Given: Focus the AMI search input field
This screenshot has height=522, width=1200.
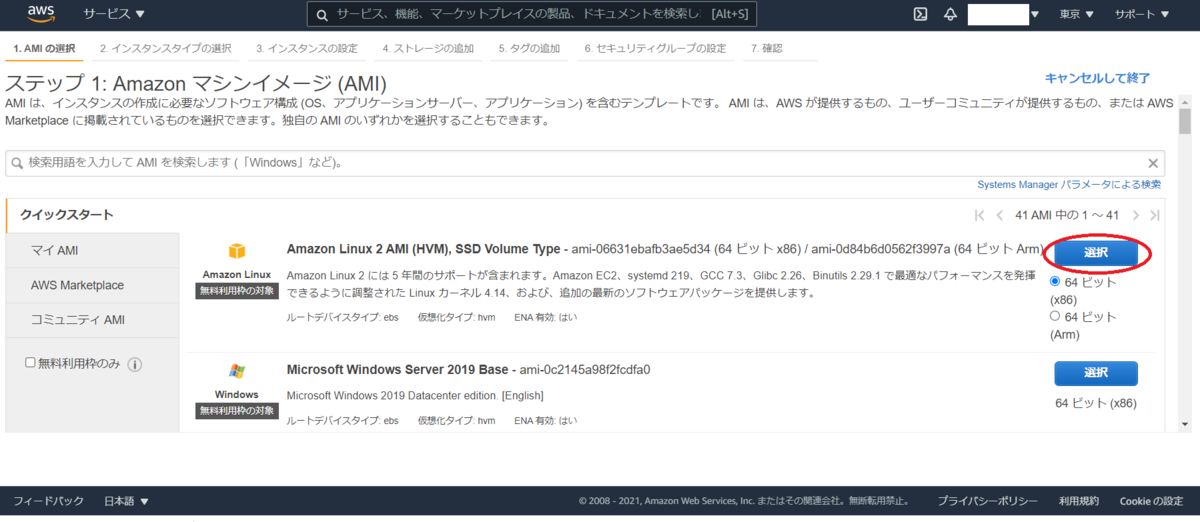Looking at the screenshot, I should (585, 163).
